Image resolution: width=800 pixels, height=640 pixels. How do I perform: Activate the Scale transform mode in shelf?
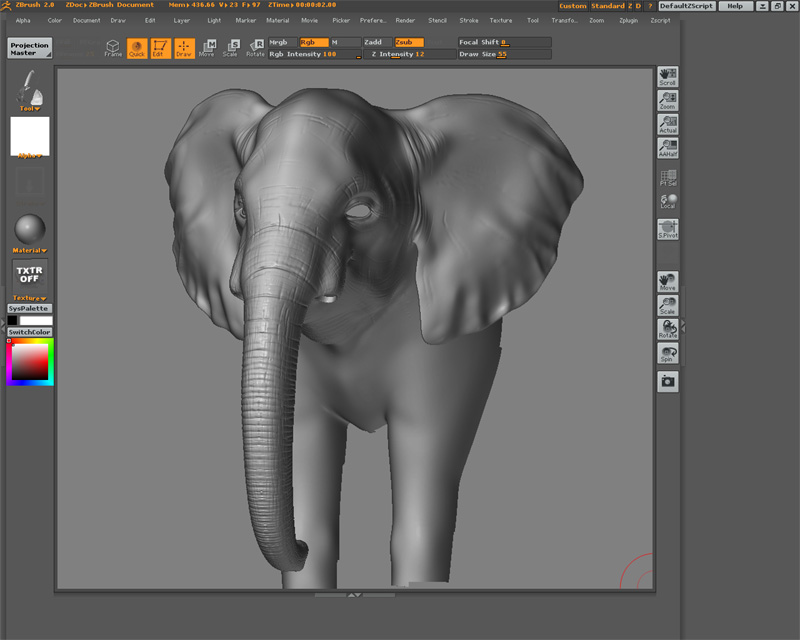[231, 48]
